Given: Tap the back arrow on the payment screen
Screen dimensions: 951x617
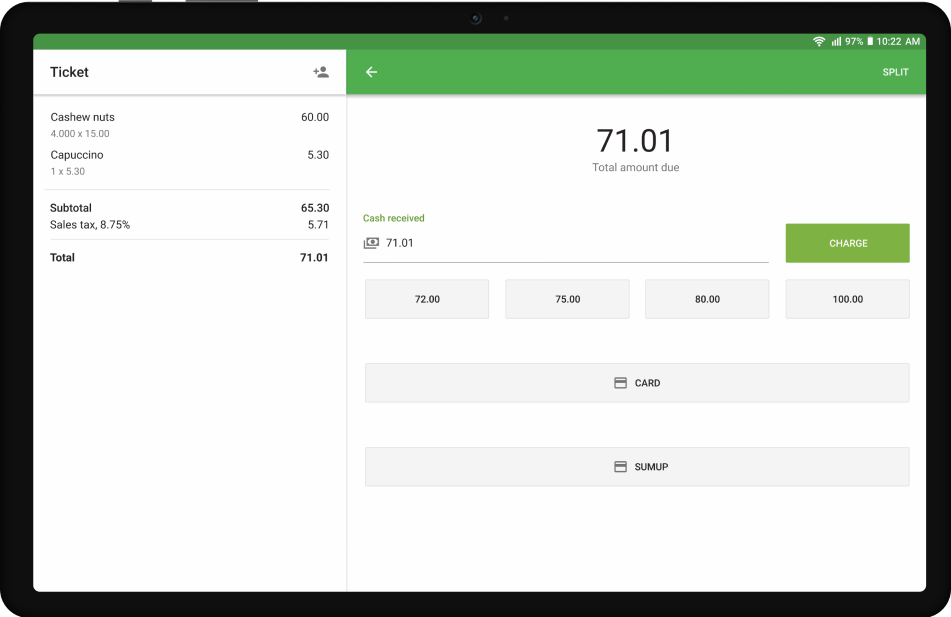Looking at the screenshot, I should [x=371, y=72].
